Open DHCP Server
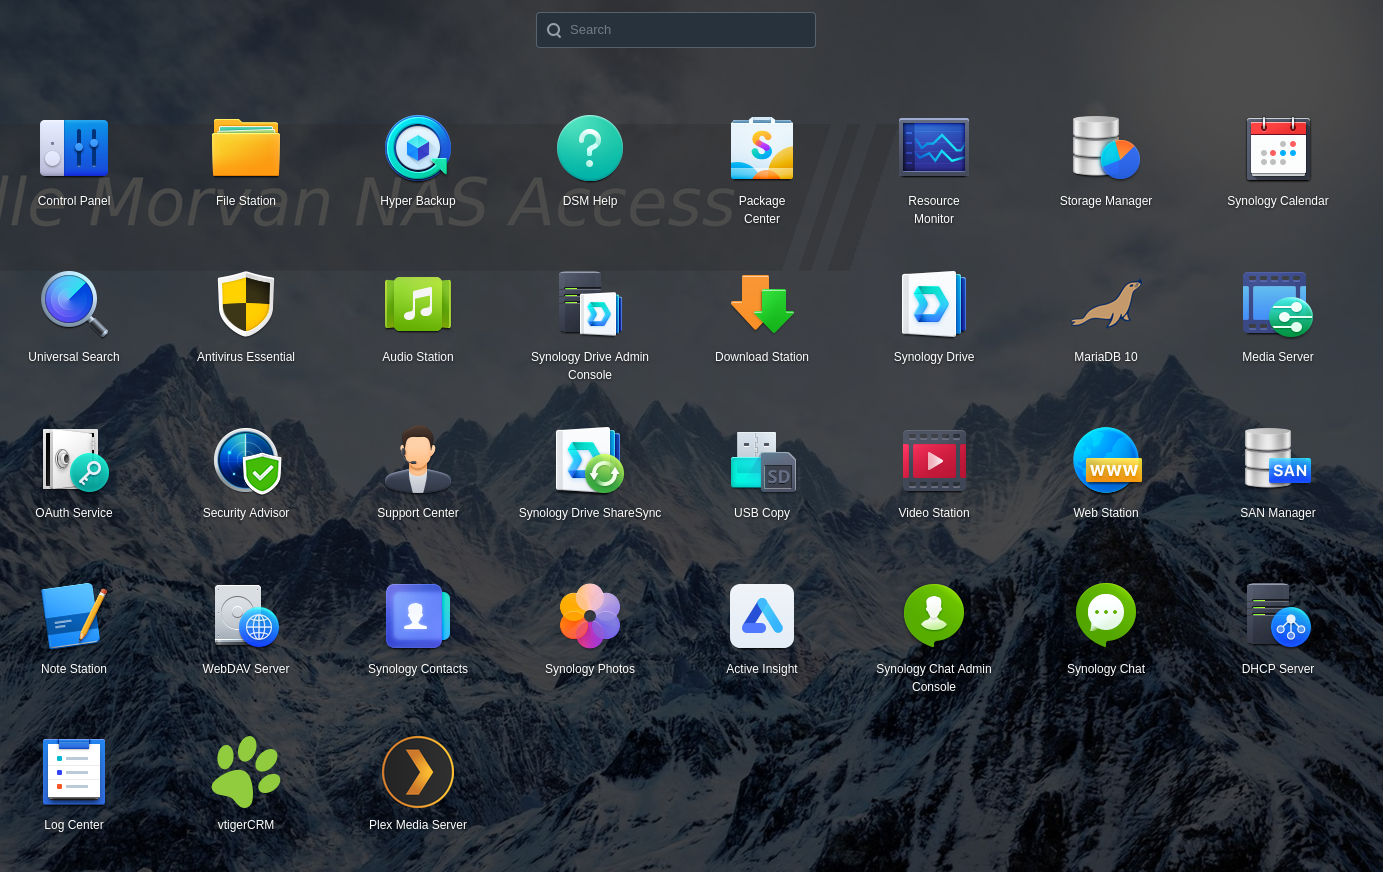 click(x=1278, y=616)
